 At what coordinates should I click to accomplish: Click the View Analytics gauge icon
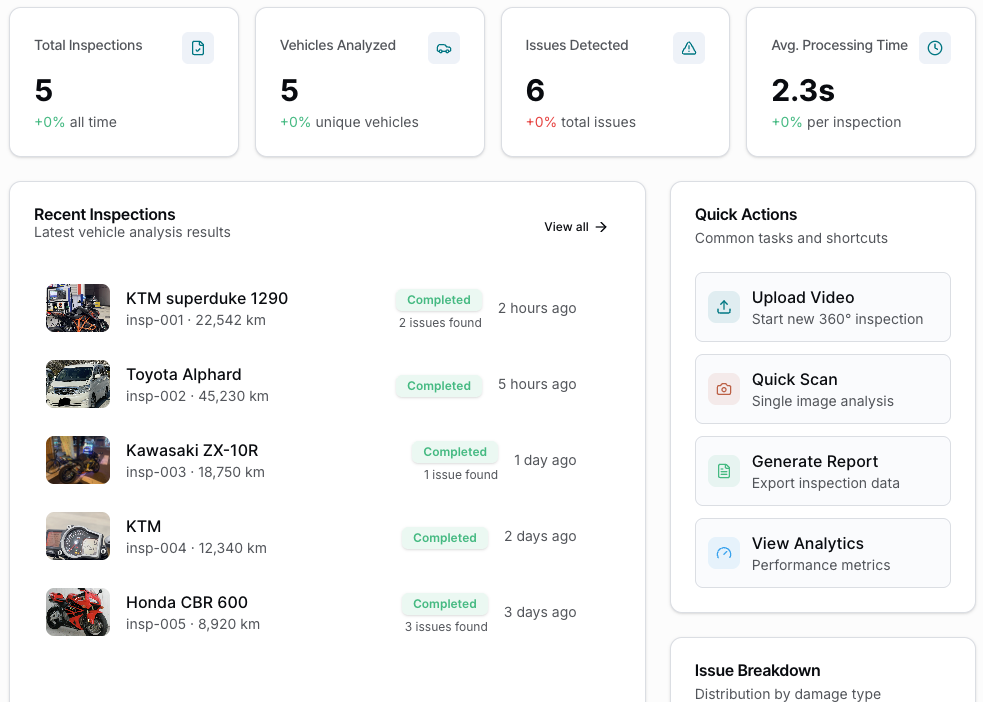pos(724,554)
